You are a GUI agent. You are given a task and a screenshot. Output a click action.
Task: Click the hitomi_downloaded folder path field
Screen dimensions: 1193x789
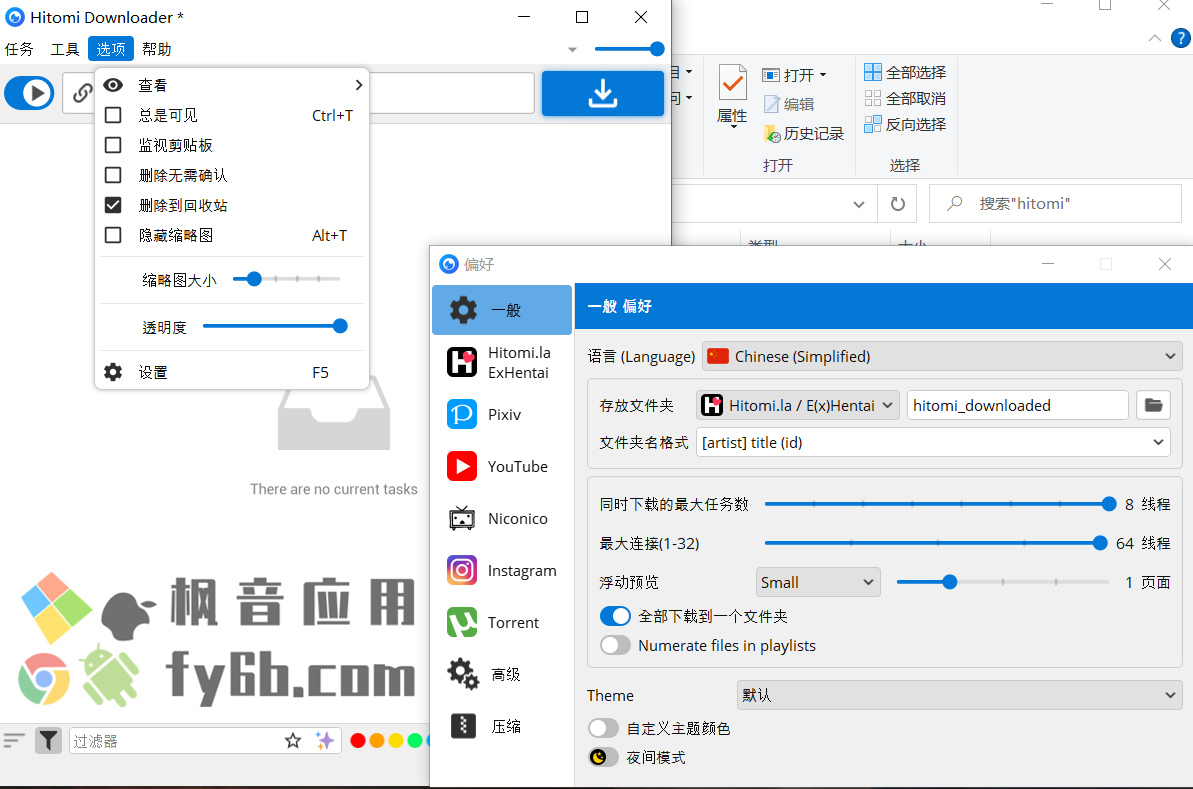[x=1017, y=406]
